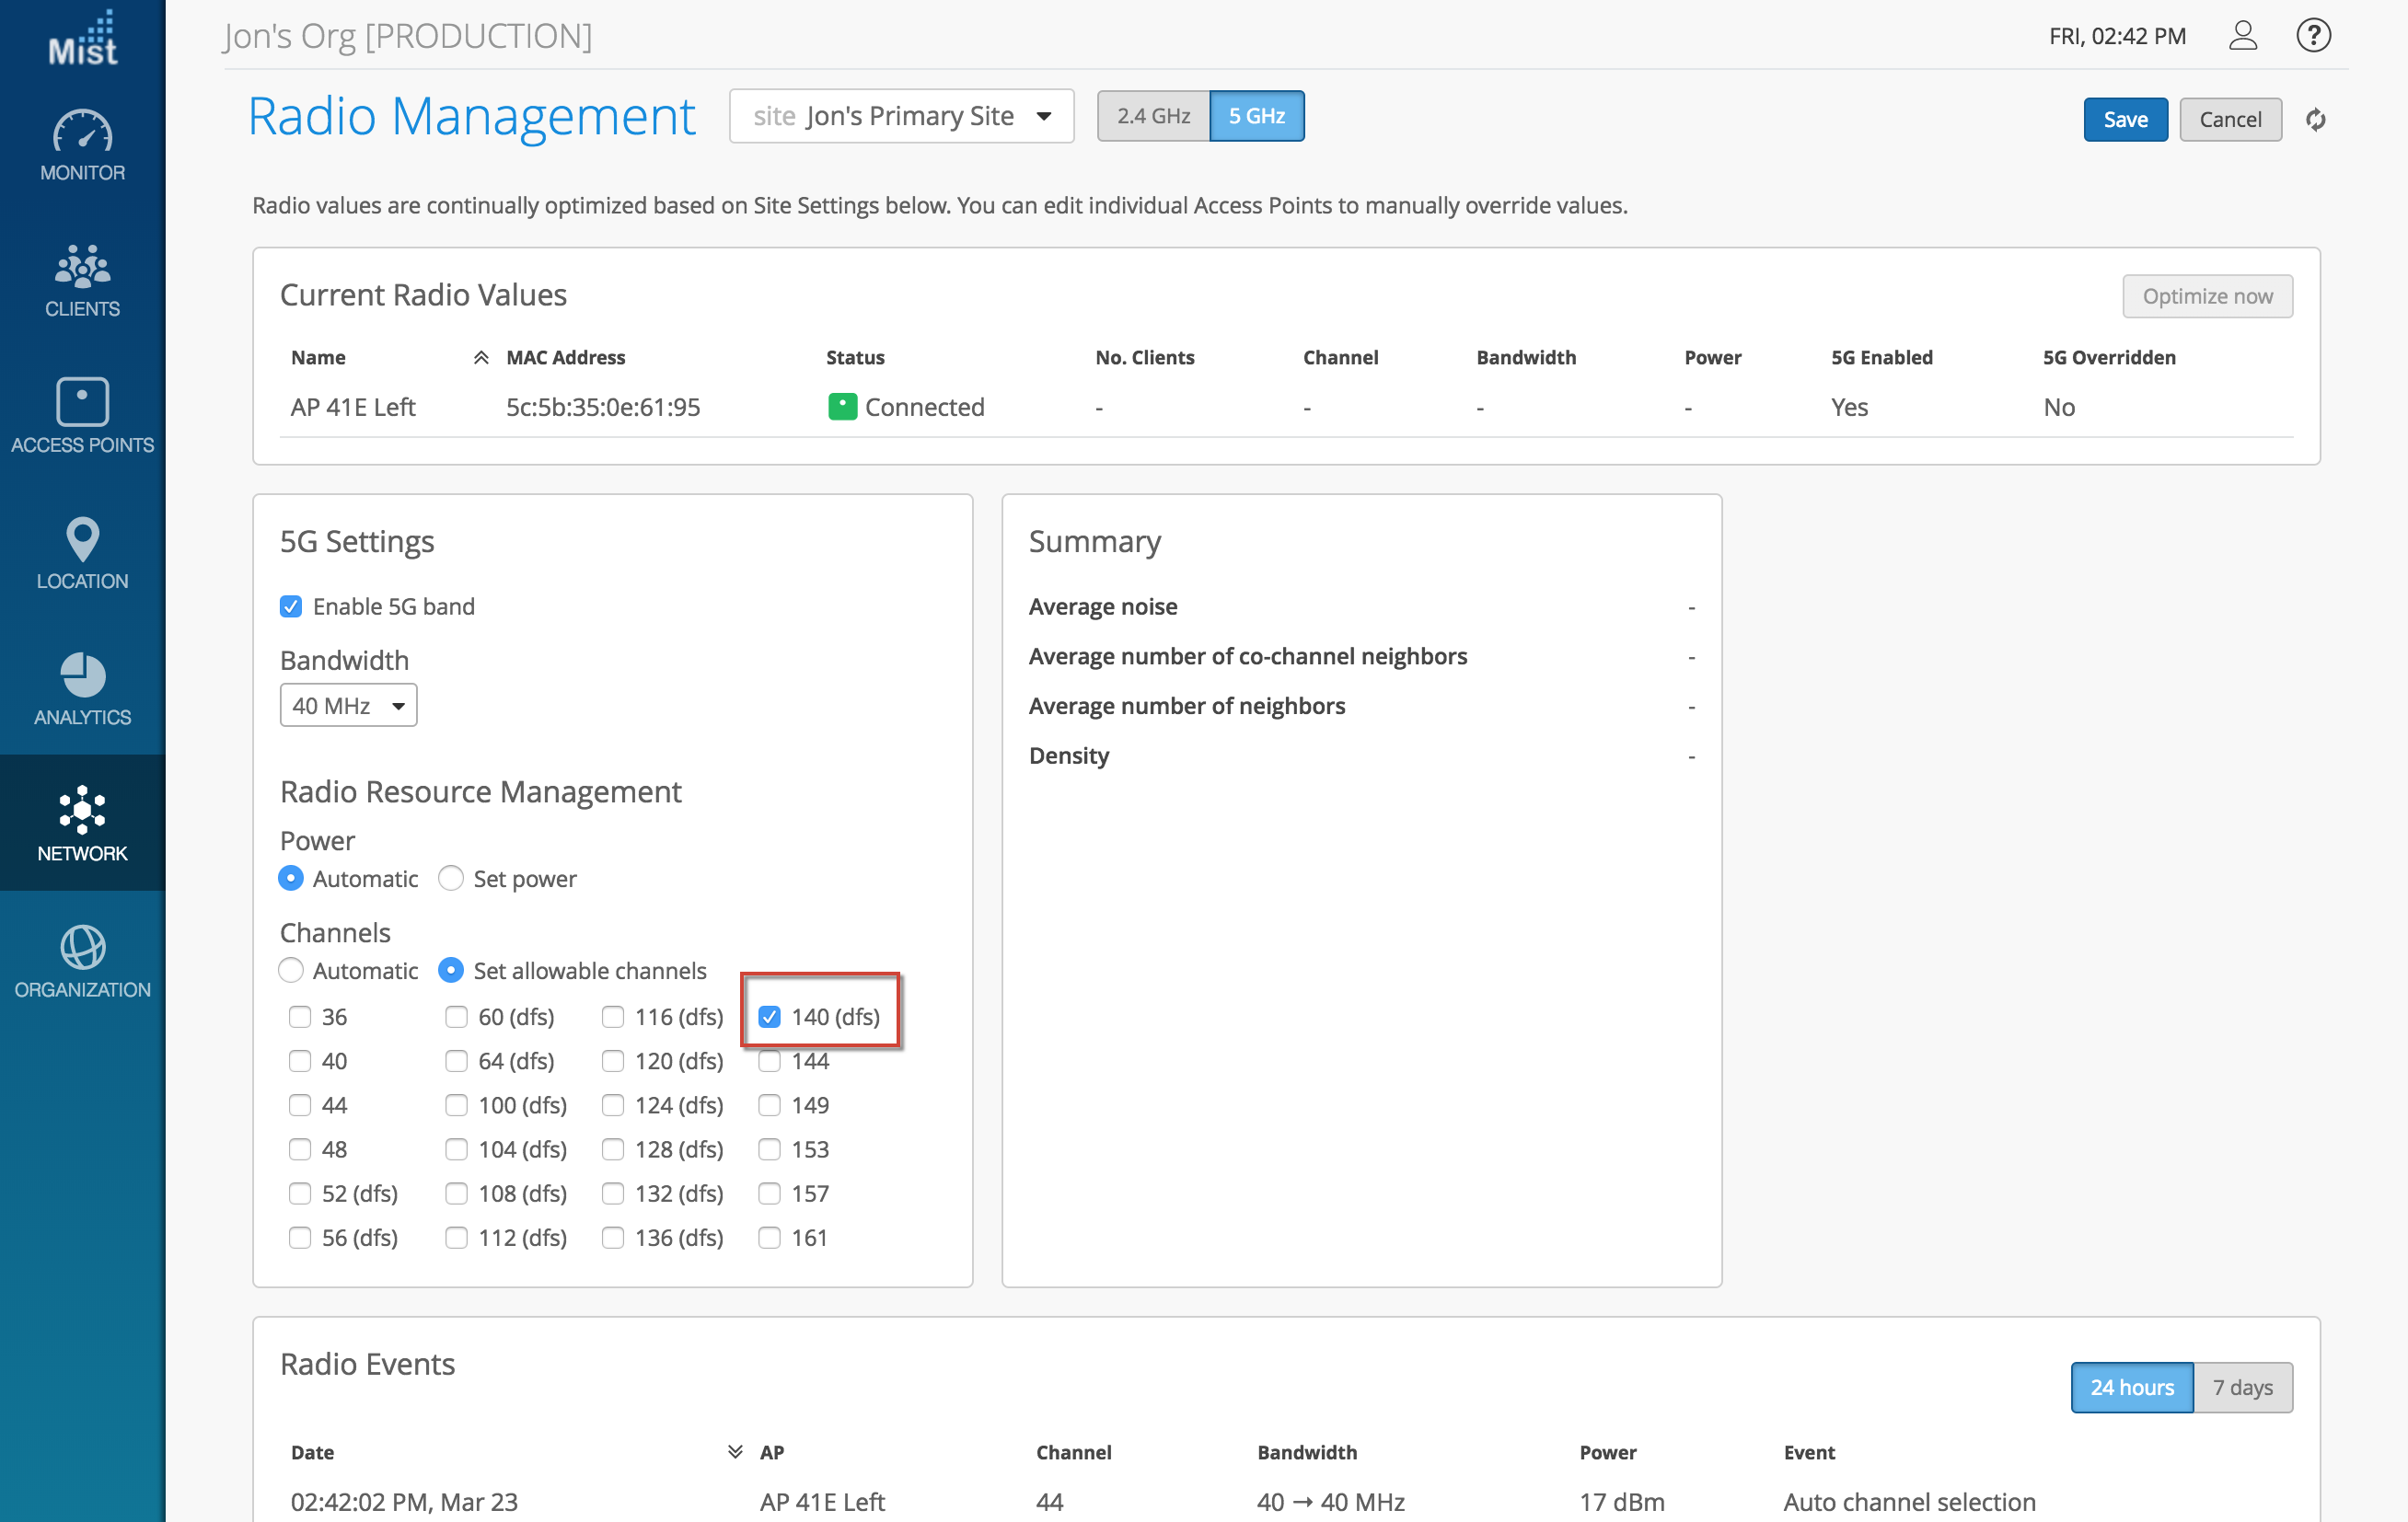
Task: Click the Save button
Action: (2125, 120)
